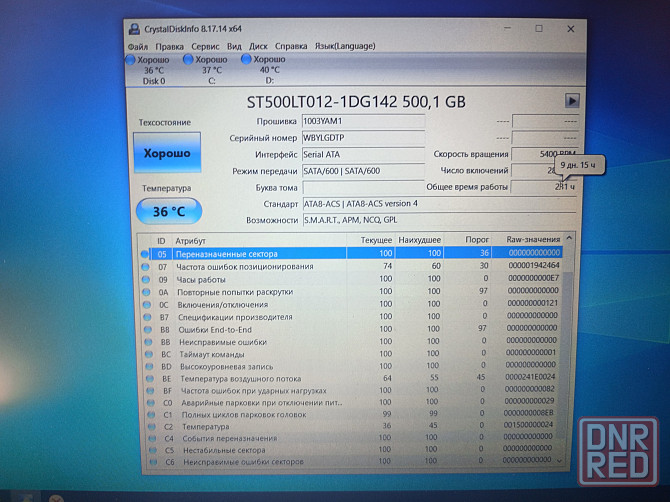
Task: Select row BD Высокоуровневая запись
Action: (350, 366)
